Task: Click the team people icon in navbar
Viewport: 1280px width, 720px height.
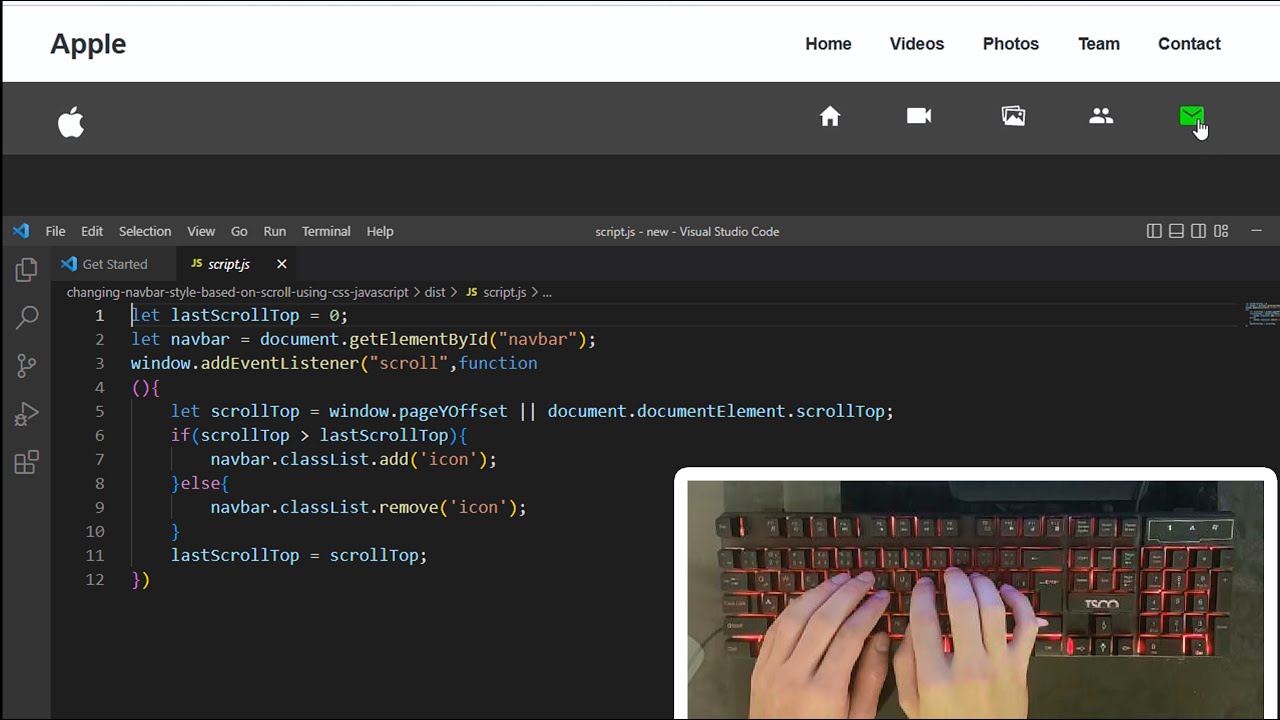Action: pyautogui.click(x=1101, y=116)
